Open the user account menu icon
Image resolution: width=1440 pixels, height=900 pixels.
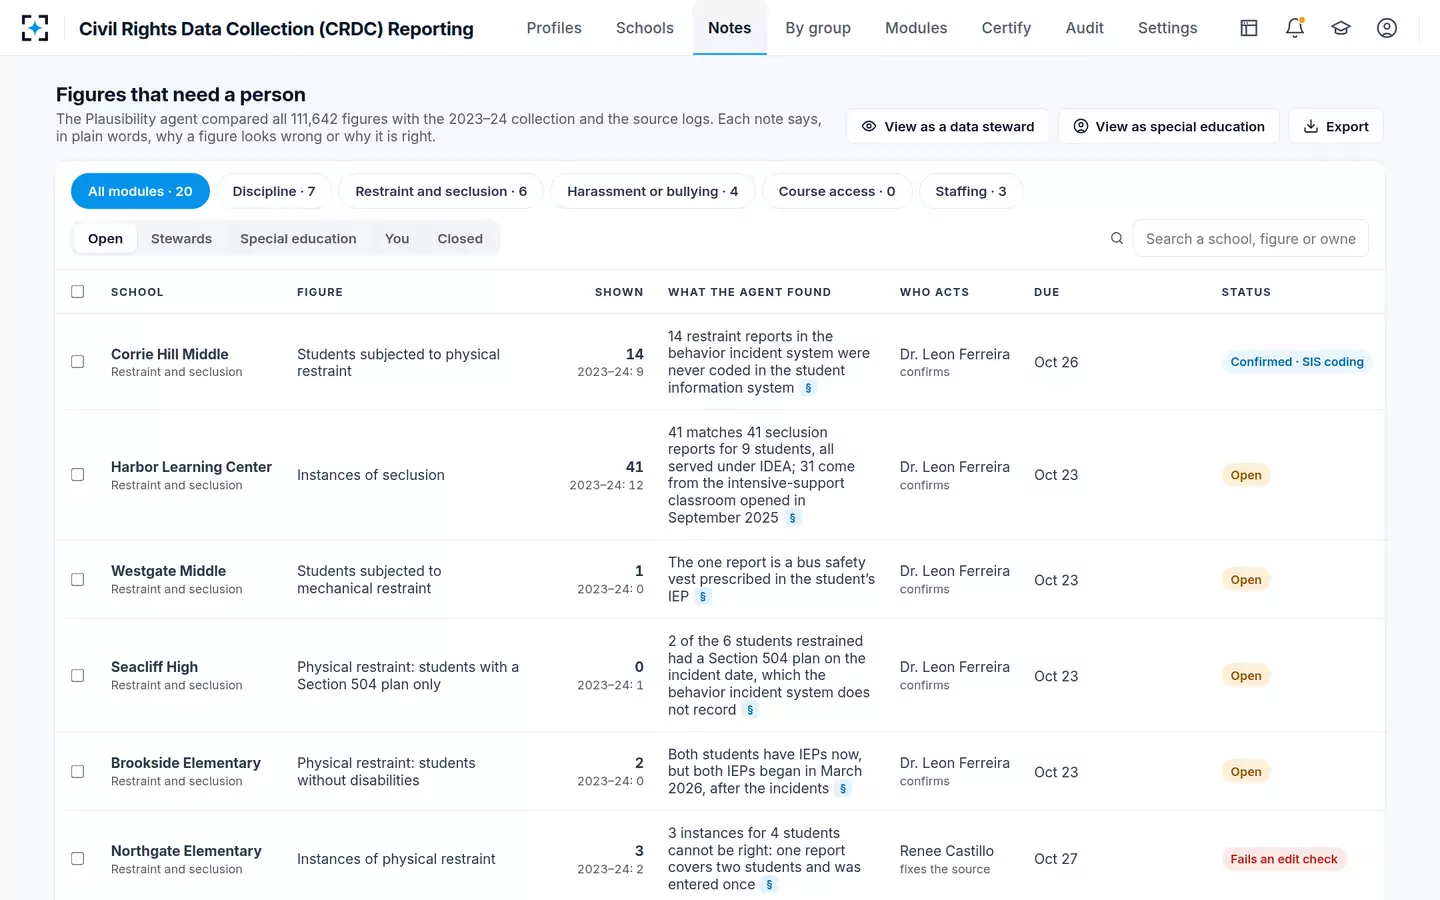tap(1387, 28)
